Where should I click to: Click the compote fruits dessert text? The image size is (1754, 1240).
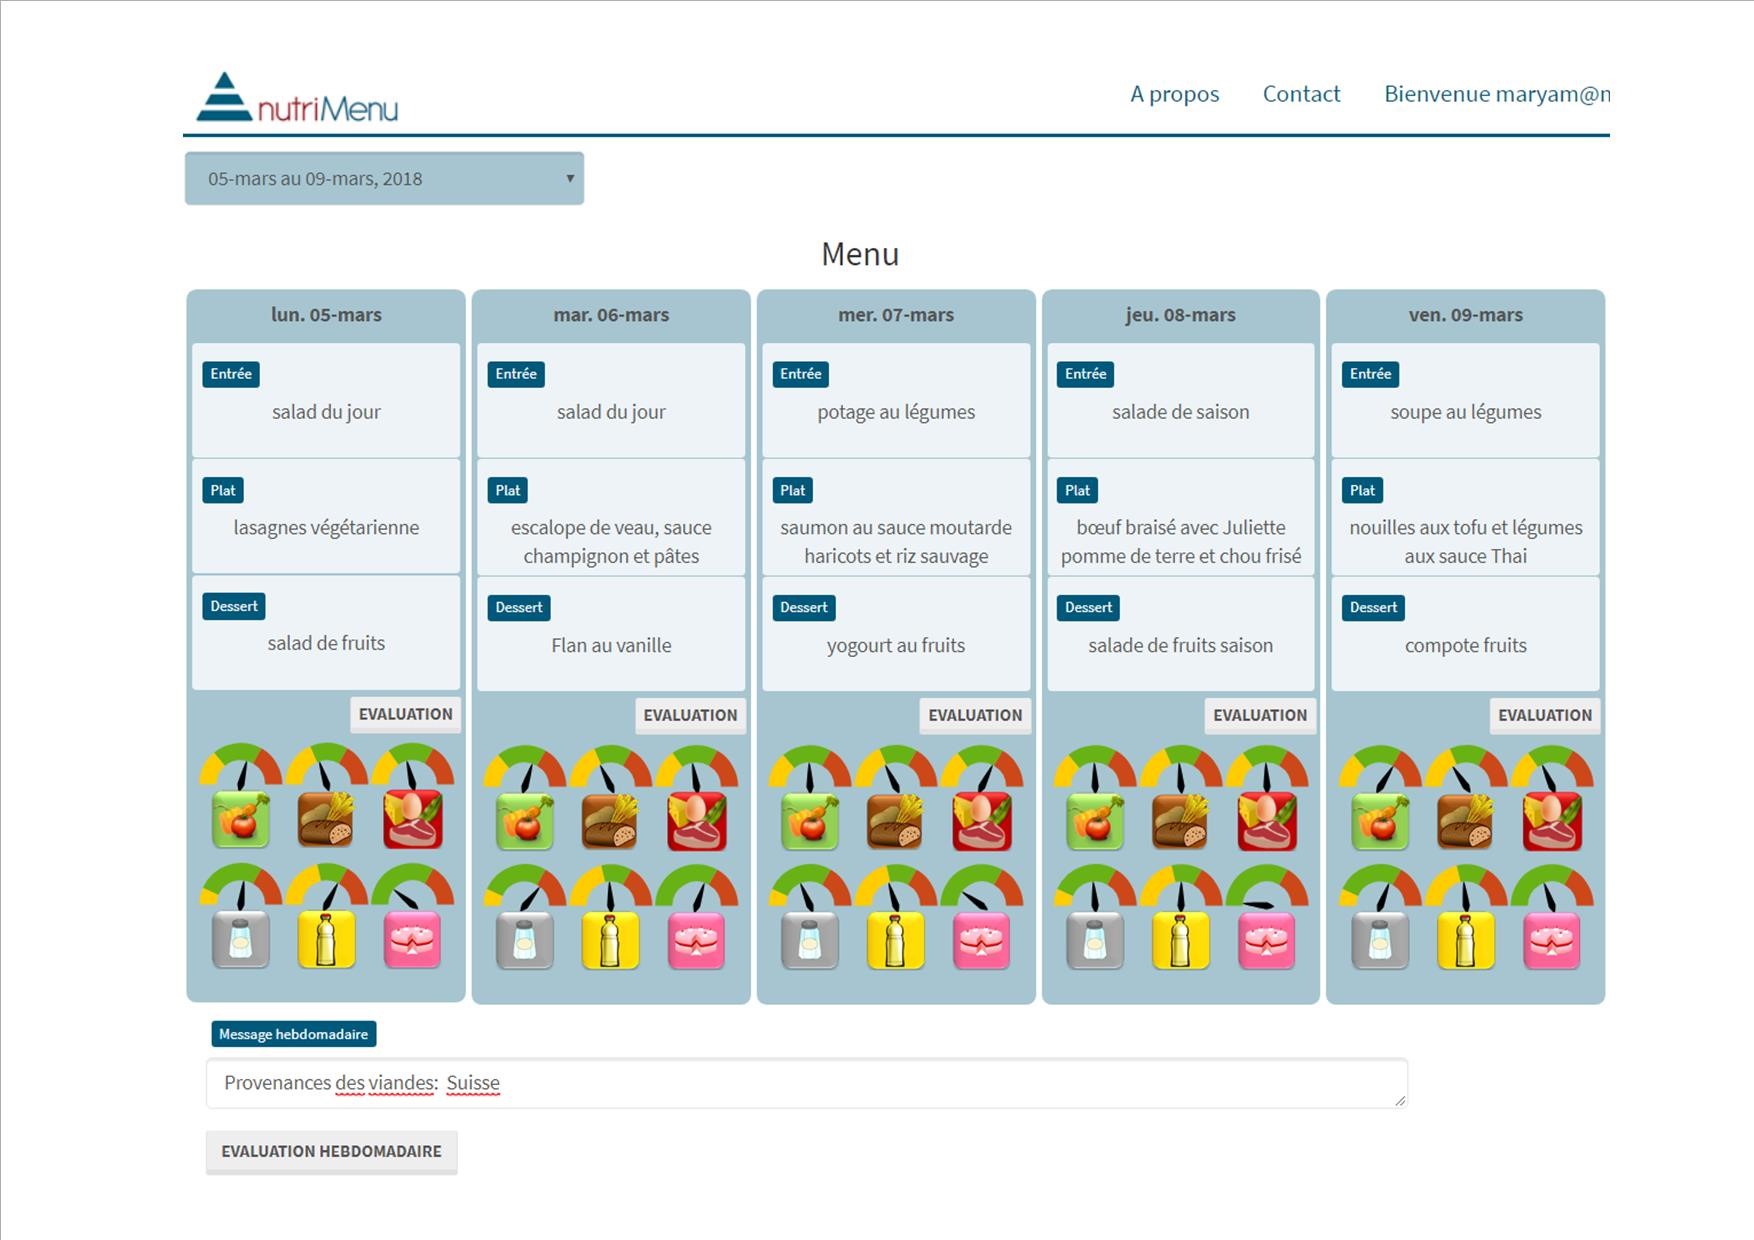click(1466, 645)
